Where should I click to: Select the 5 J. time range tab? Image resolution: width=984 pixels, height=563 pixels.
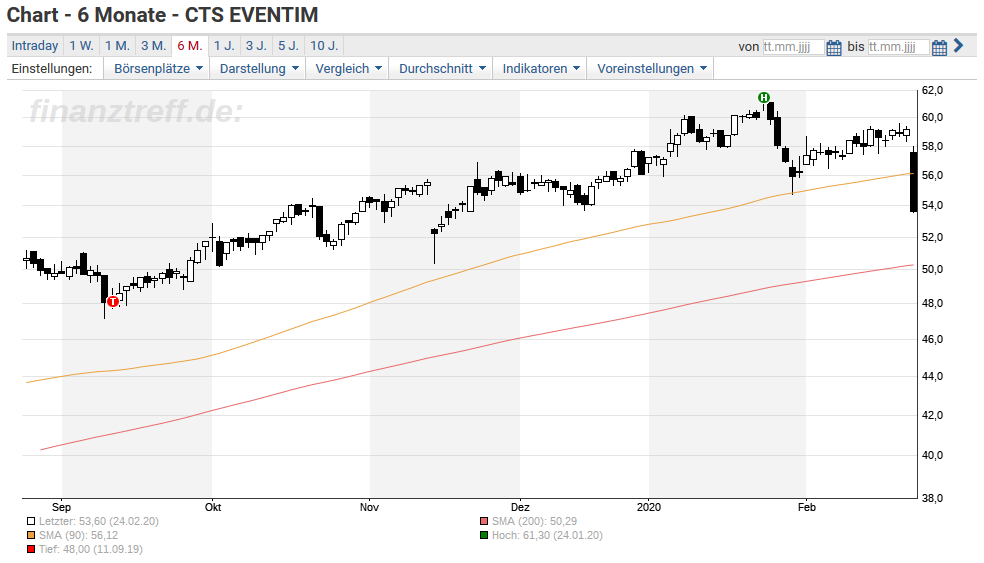pos(289,46)
